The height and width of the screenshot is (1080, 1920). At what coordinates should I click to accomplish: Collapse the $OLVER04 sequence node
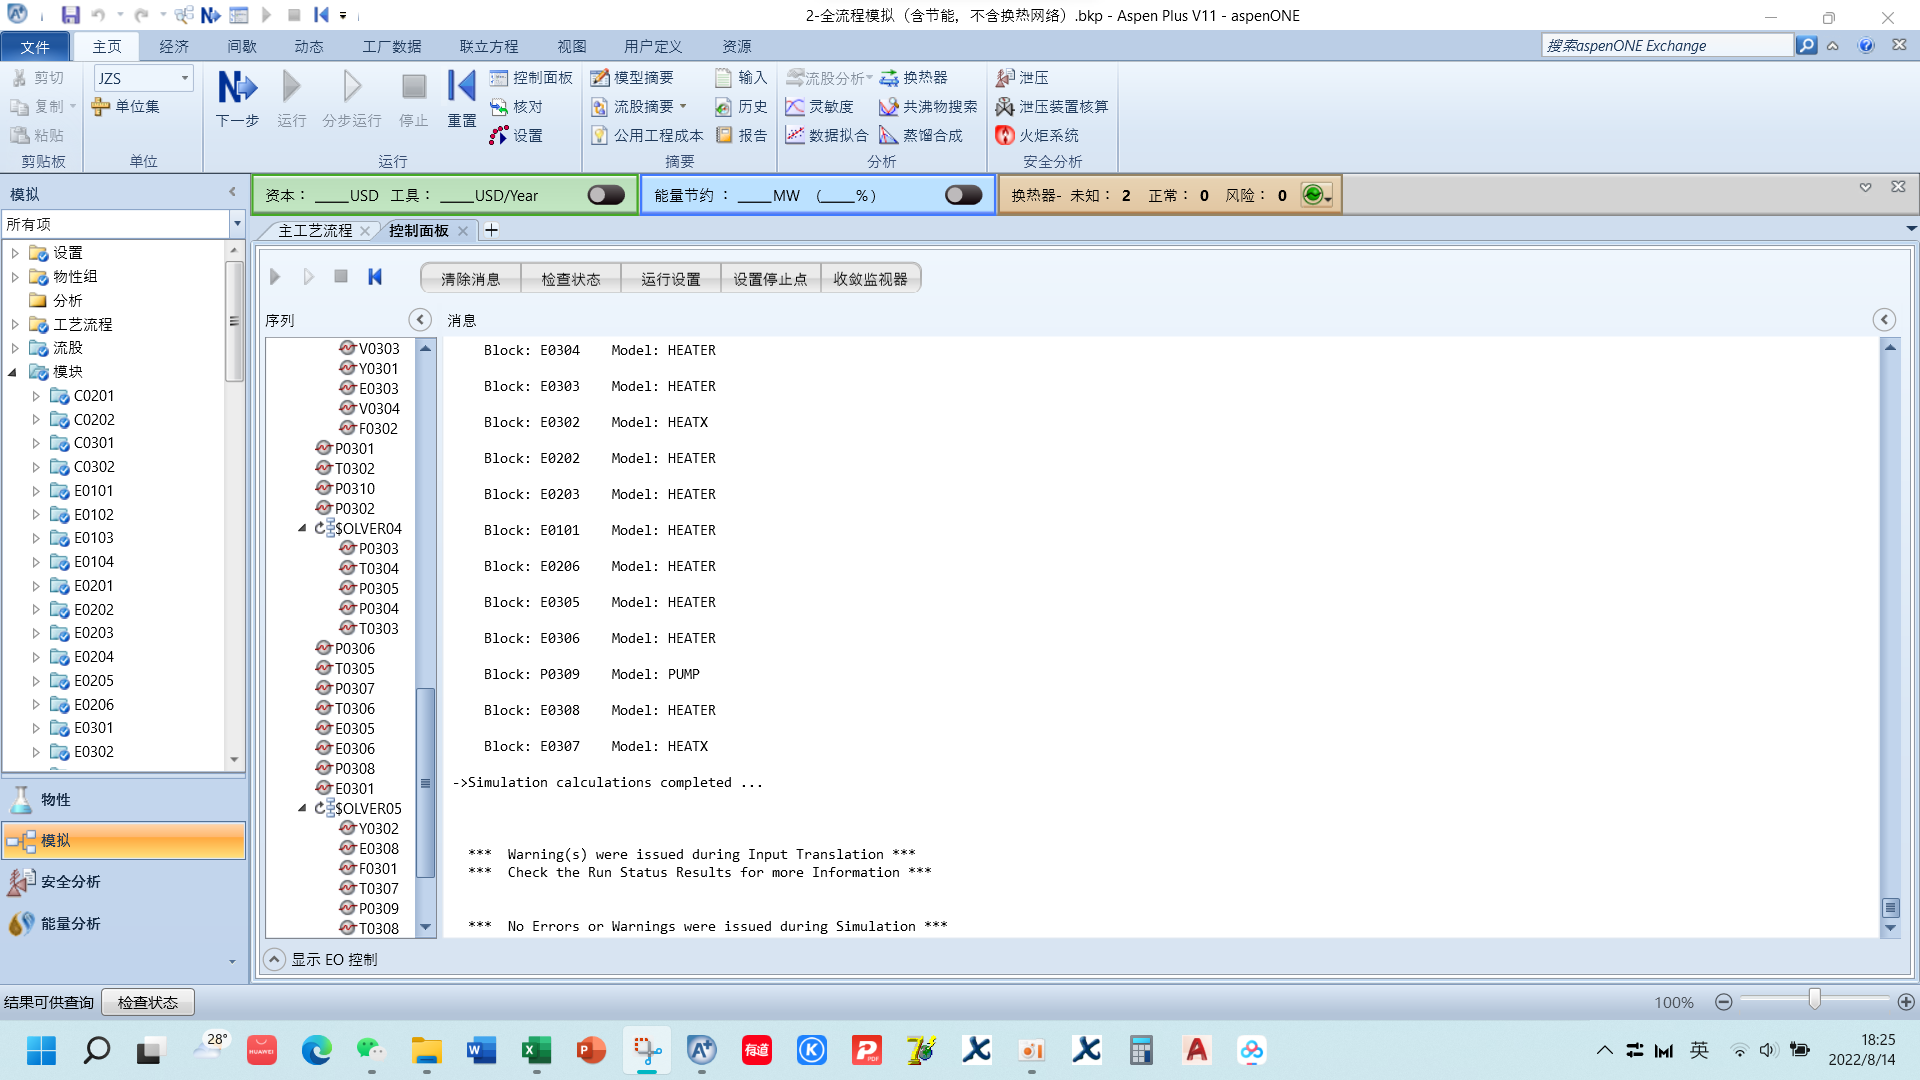[x=302, y=528]
